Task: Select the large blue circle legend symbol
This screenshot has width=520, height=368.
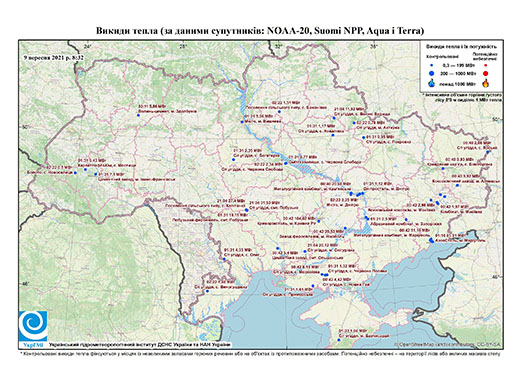Action: (432, 73)
